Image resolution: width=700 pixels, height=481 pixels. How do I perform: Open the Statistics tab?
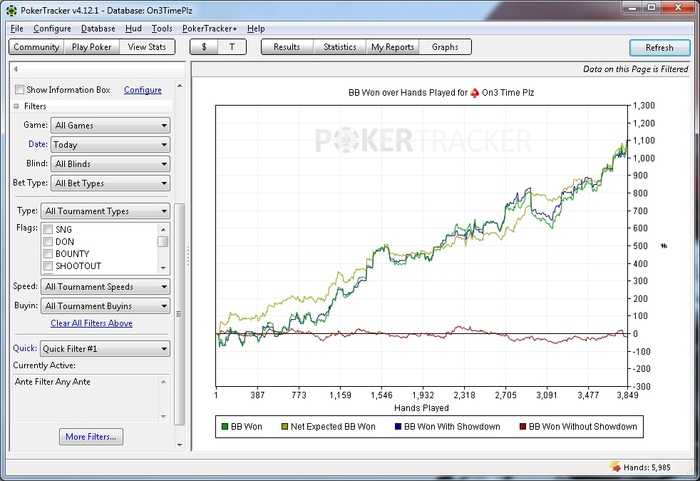340,47
